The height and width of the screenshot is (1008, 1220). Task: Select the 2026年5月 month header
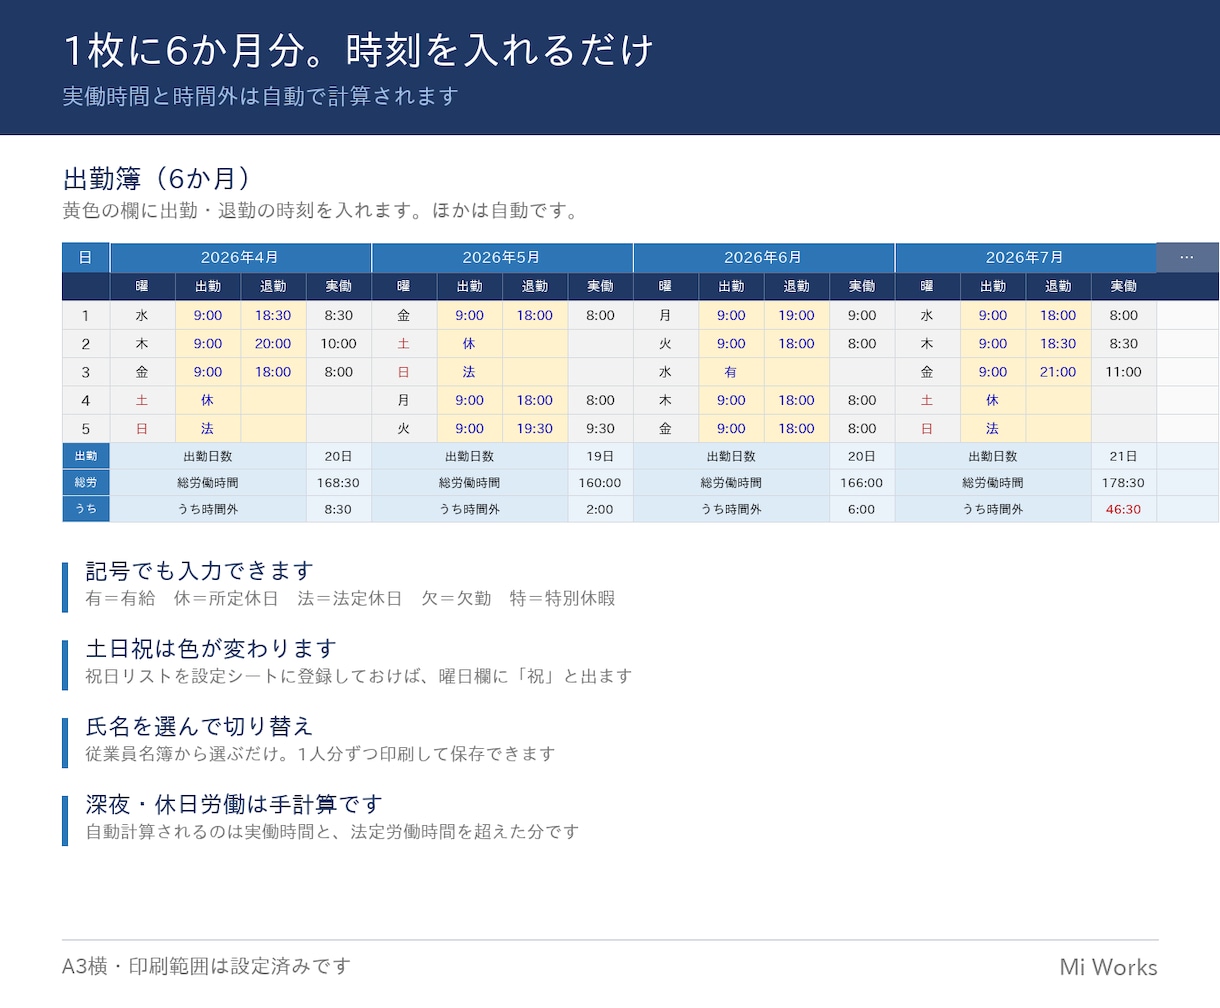click(x=502, y=257)
